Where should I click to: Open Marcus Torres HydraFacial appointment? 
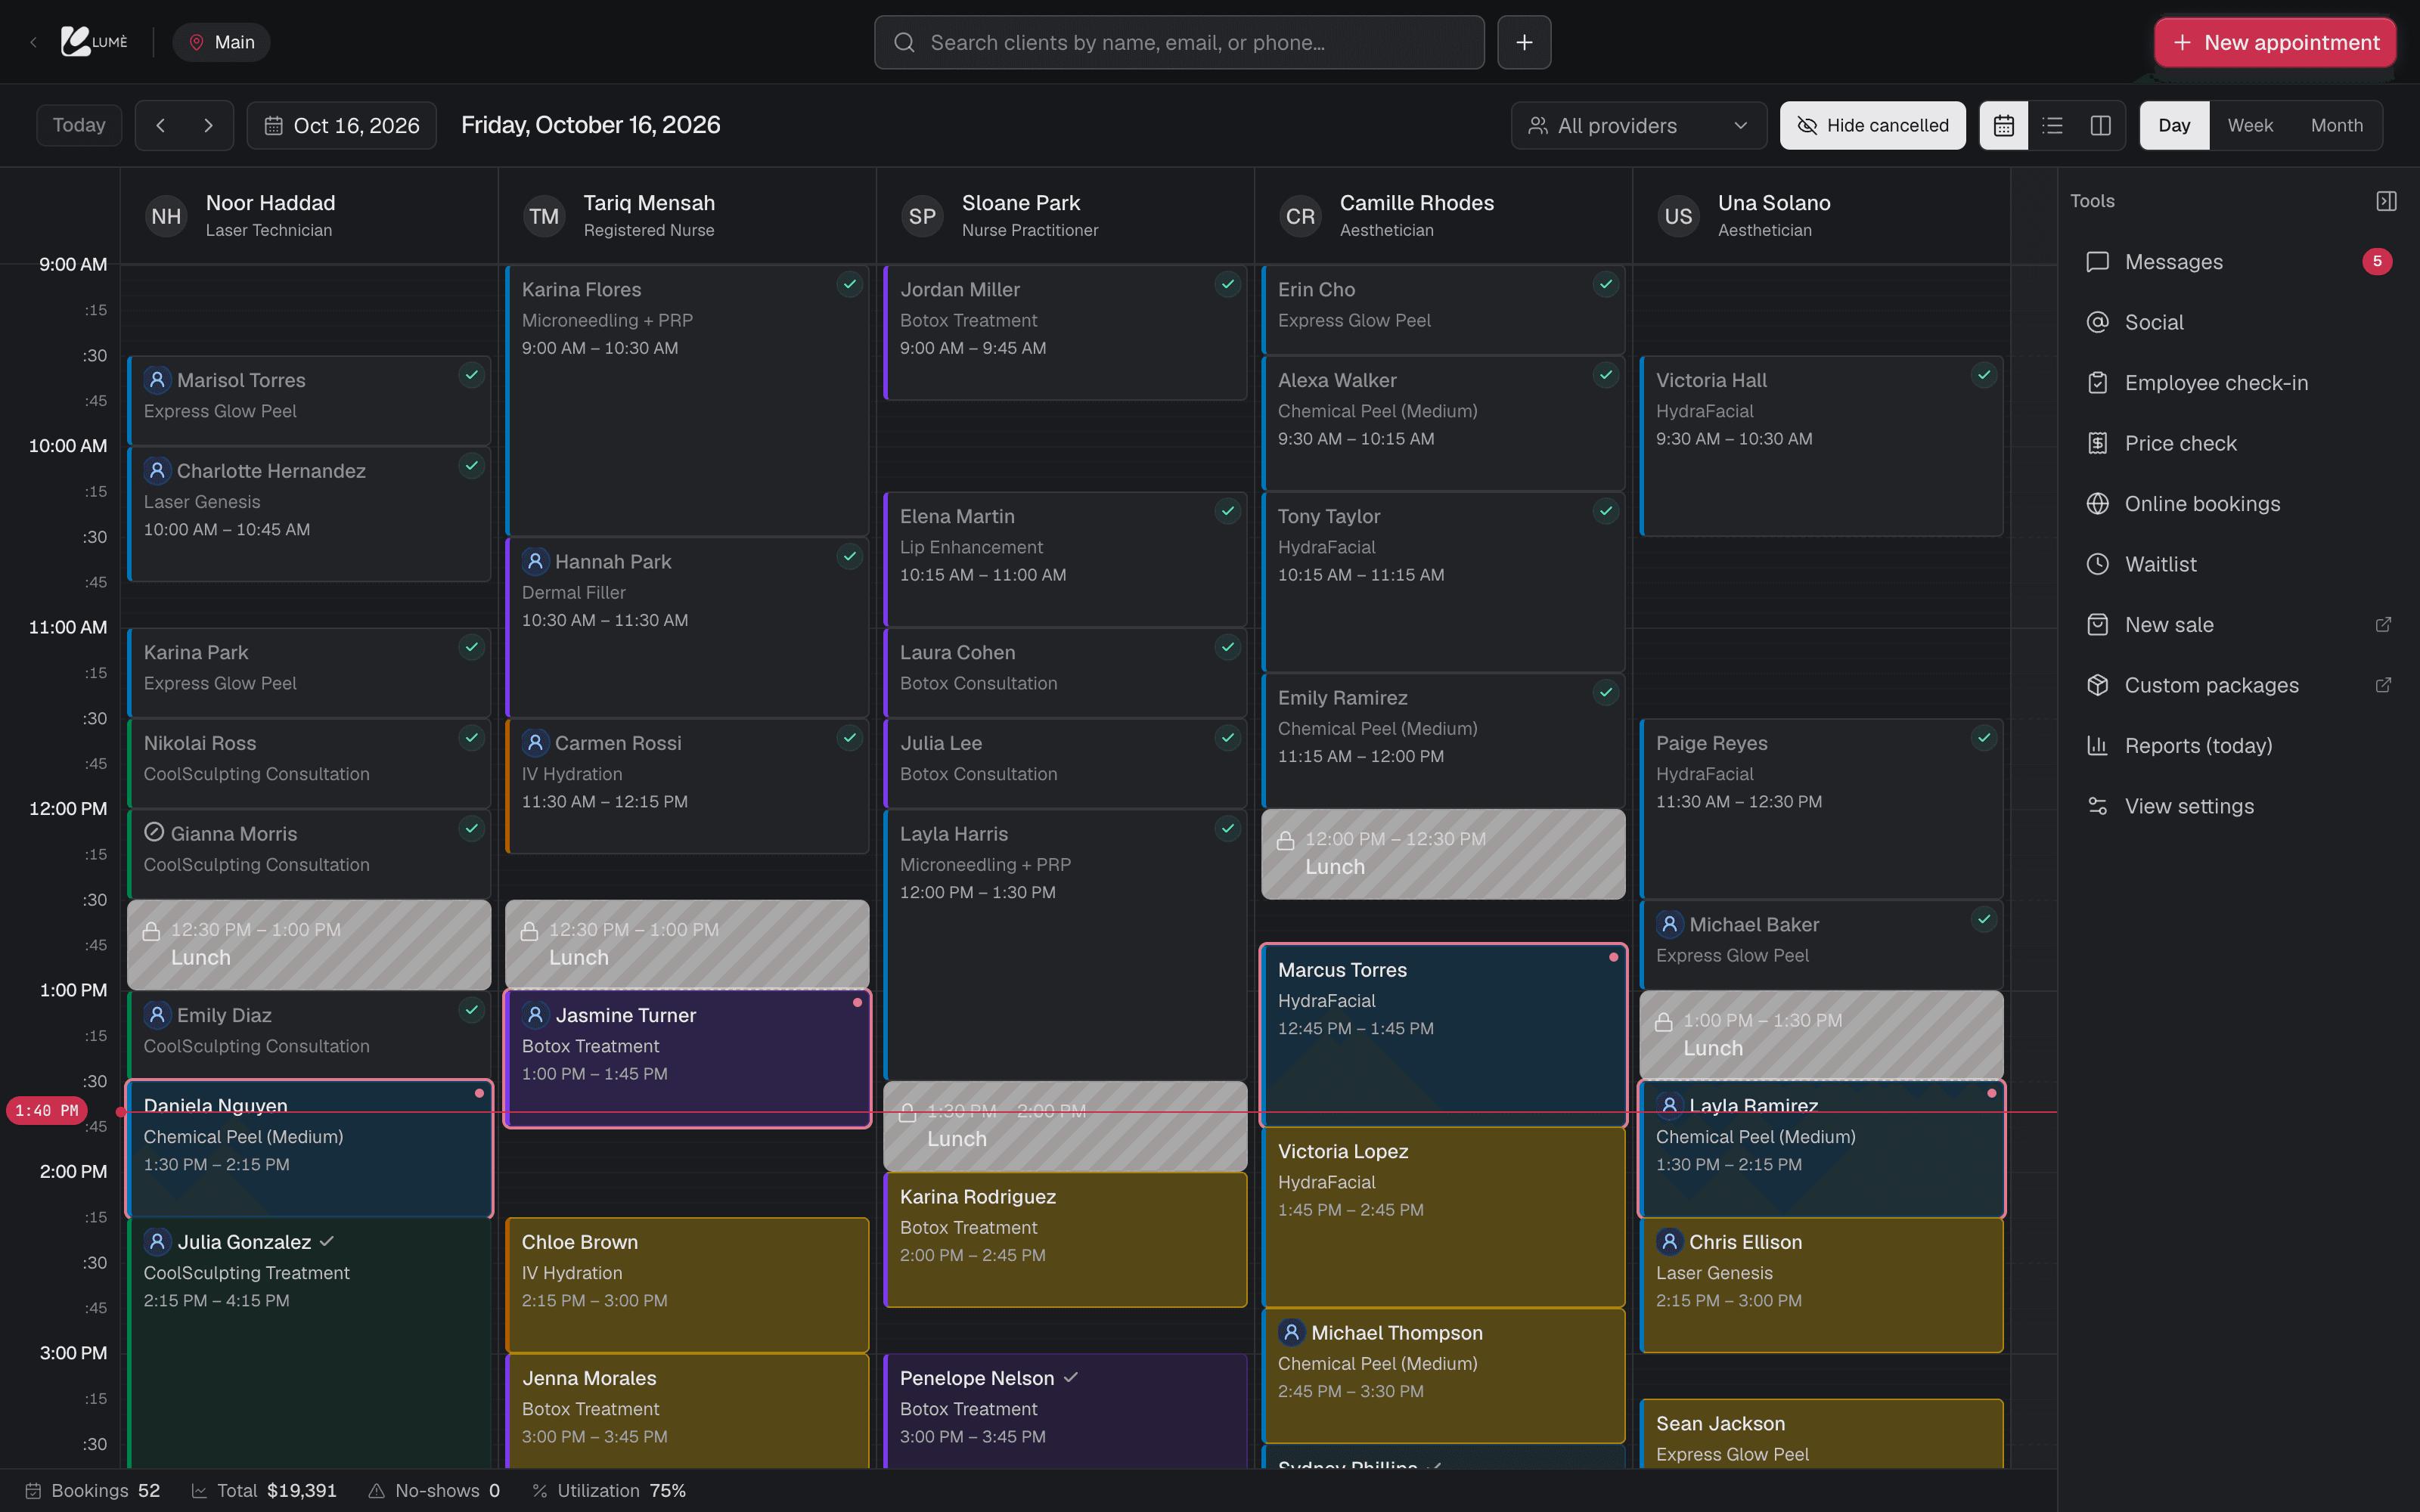click(x=1443, y=1035)
